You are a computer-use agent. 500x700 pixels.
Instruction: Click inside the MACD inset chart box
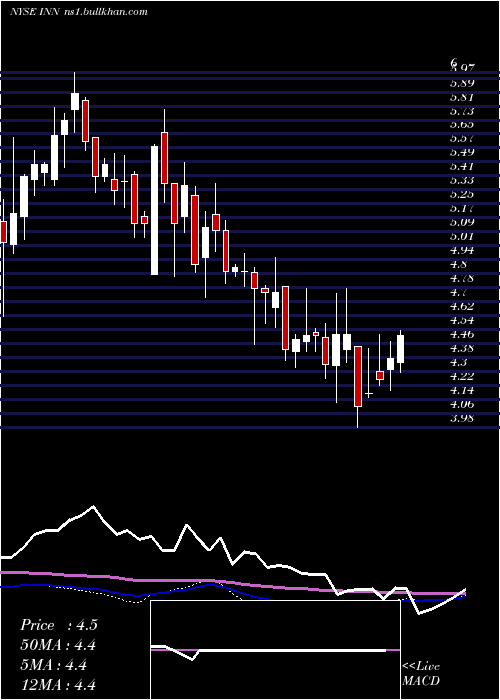(x=275, y=650)
